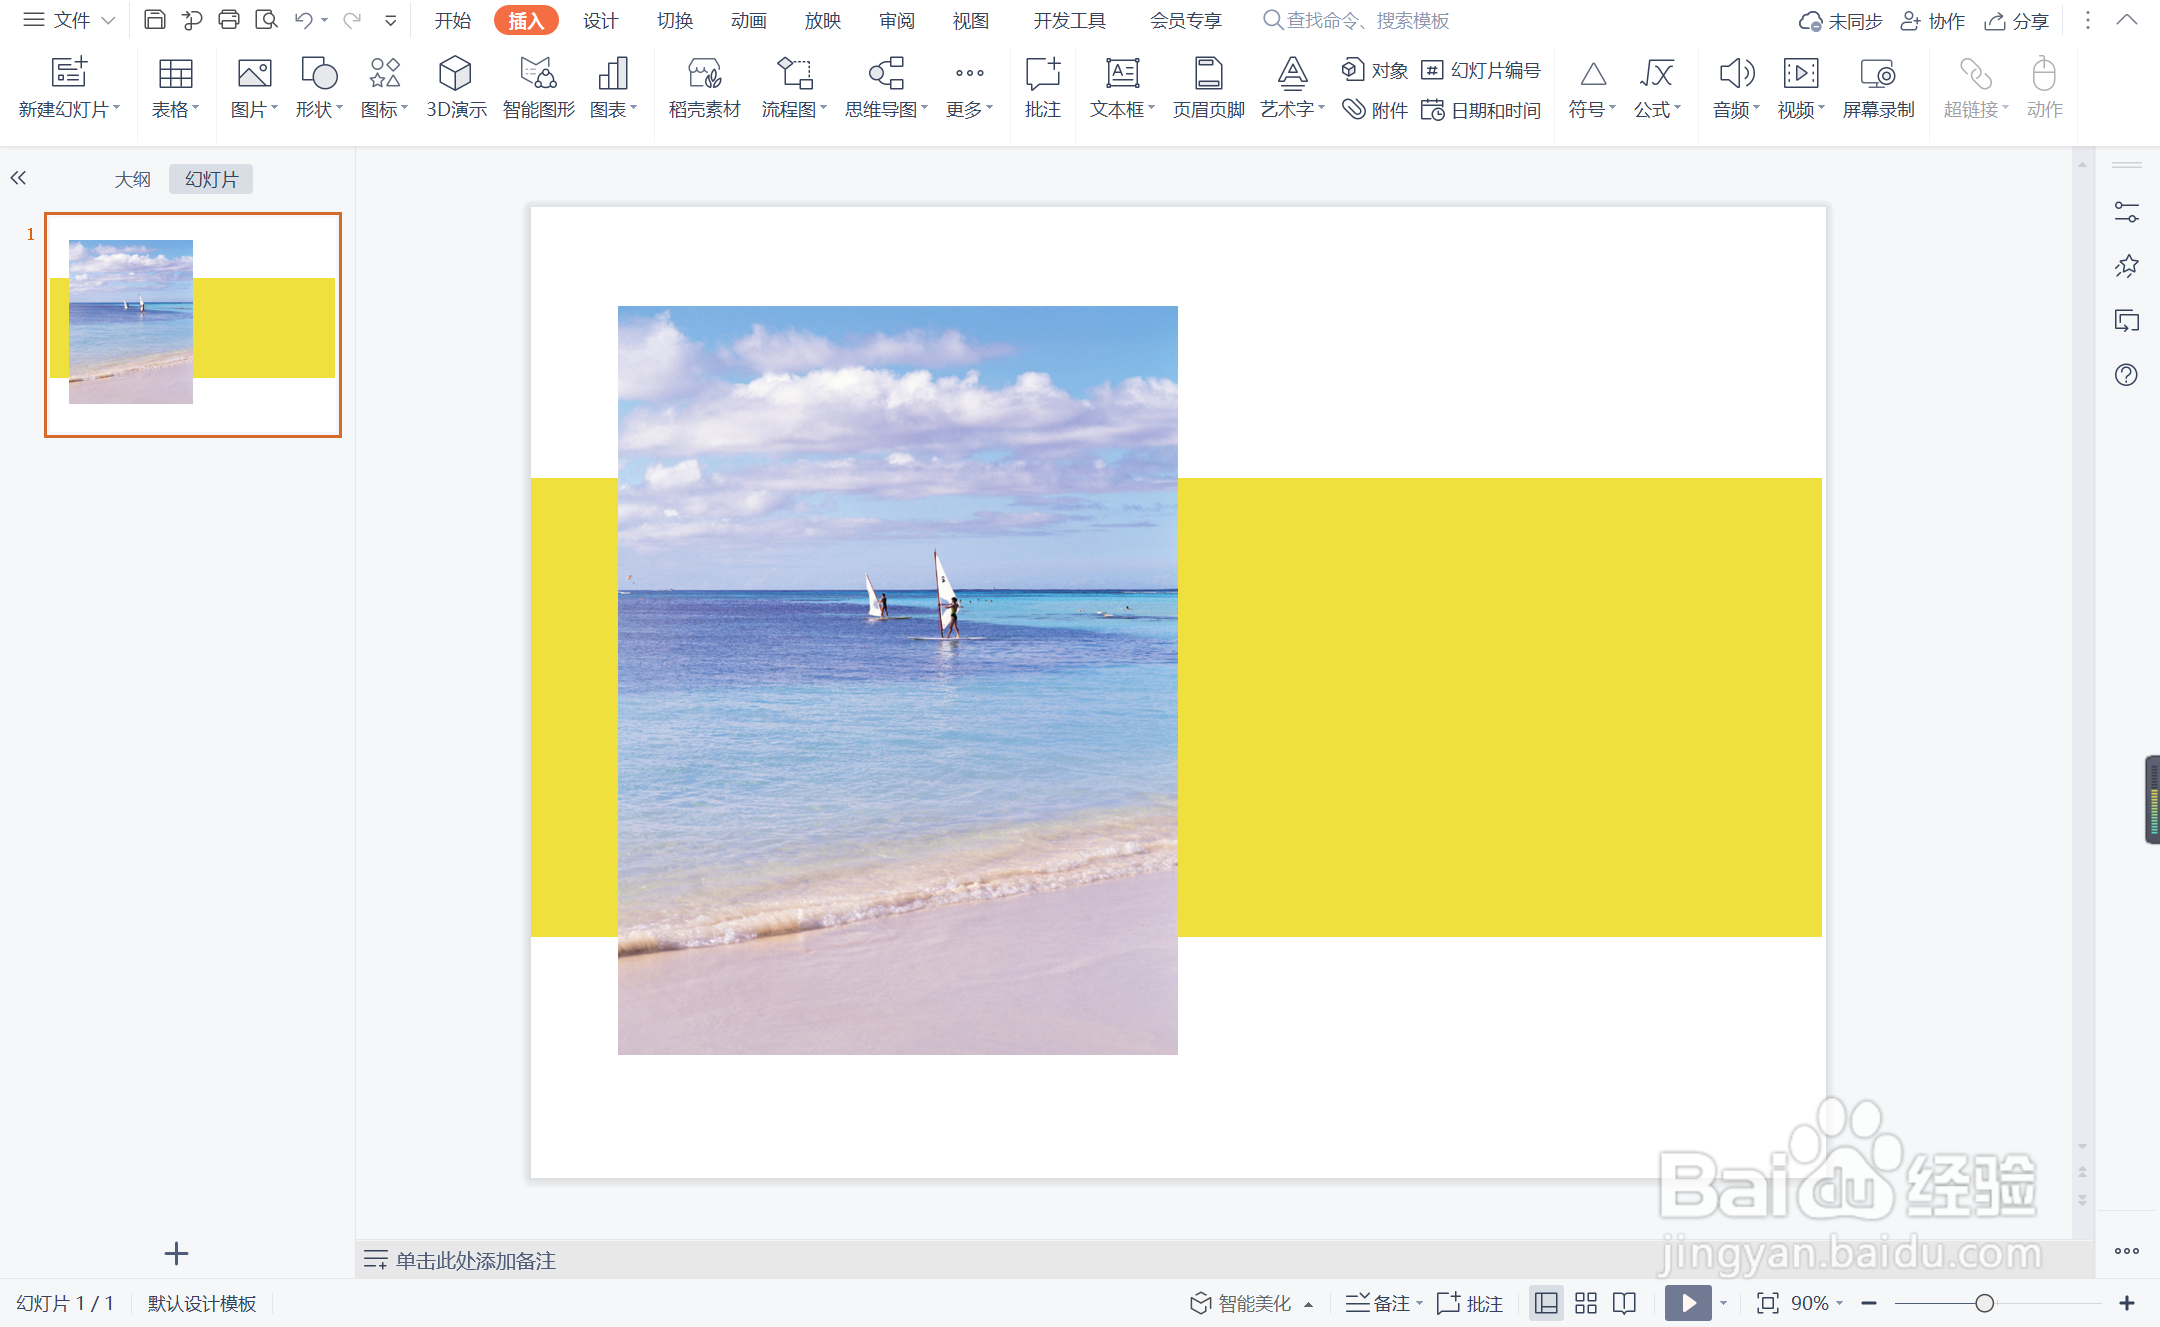Open the help icon in right sidebar
2160x1327 pixels.
click(2126, 375)
